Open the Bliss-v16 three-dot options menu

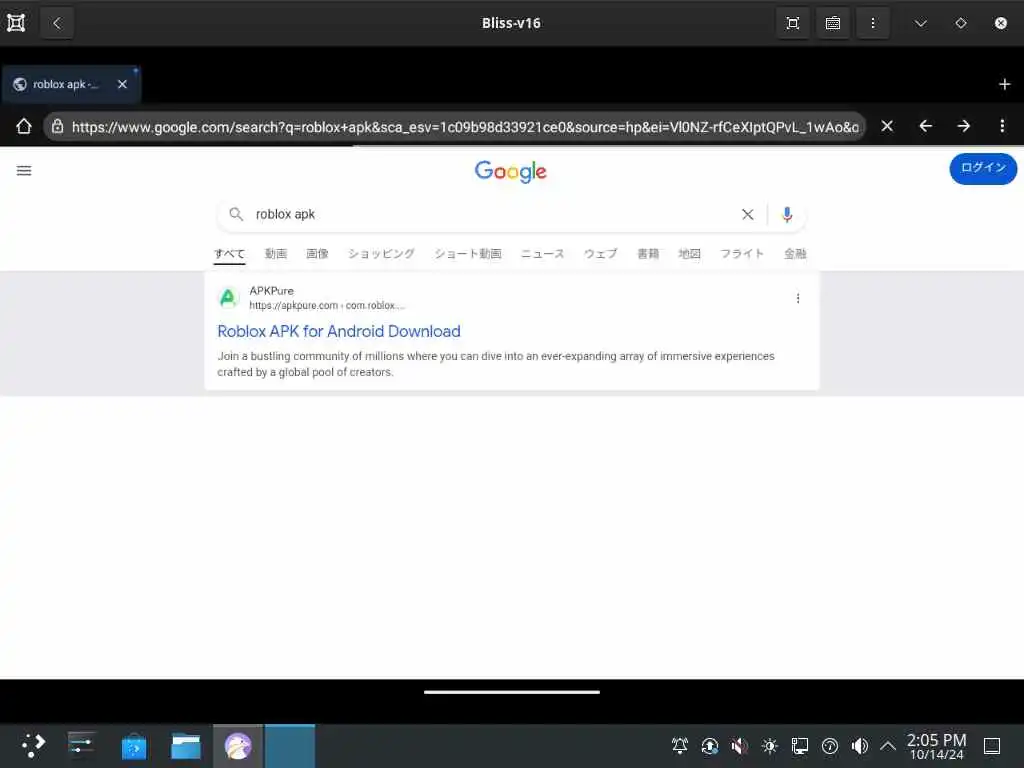(873, 23)
